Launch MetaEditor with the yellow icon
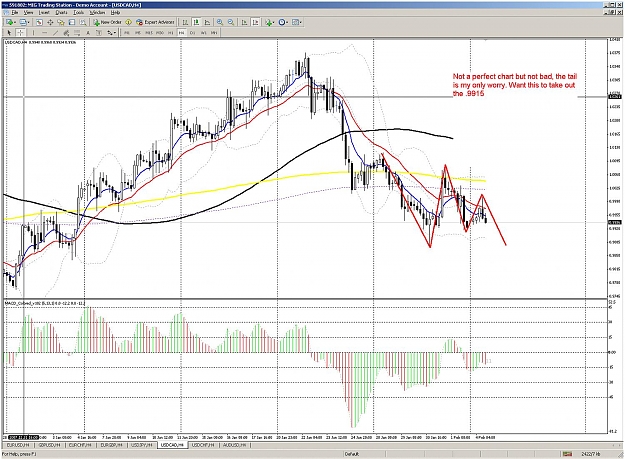 point(128,22)
